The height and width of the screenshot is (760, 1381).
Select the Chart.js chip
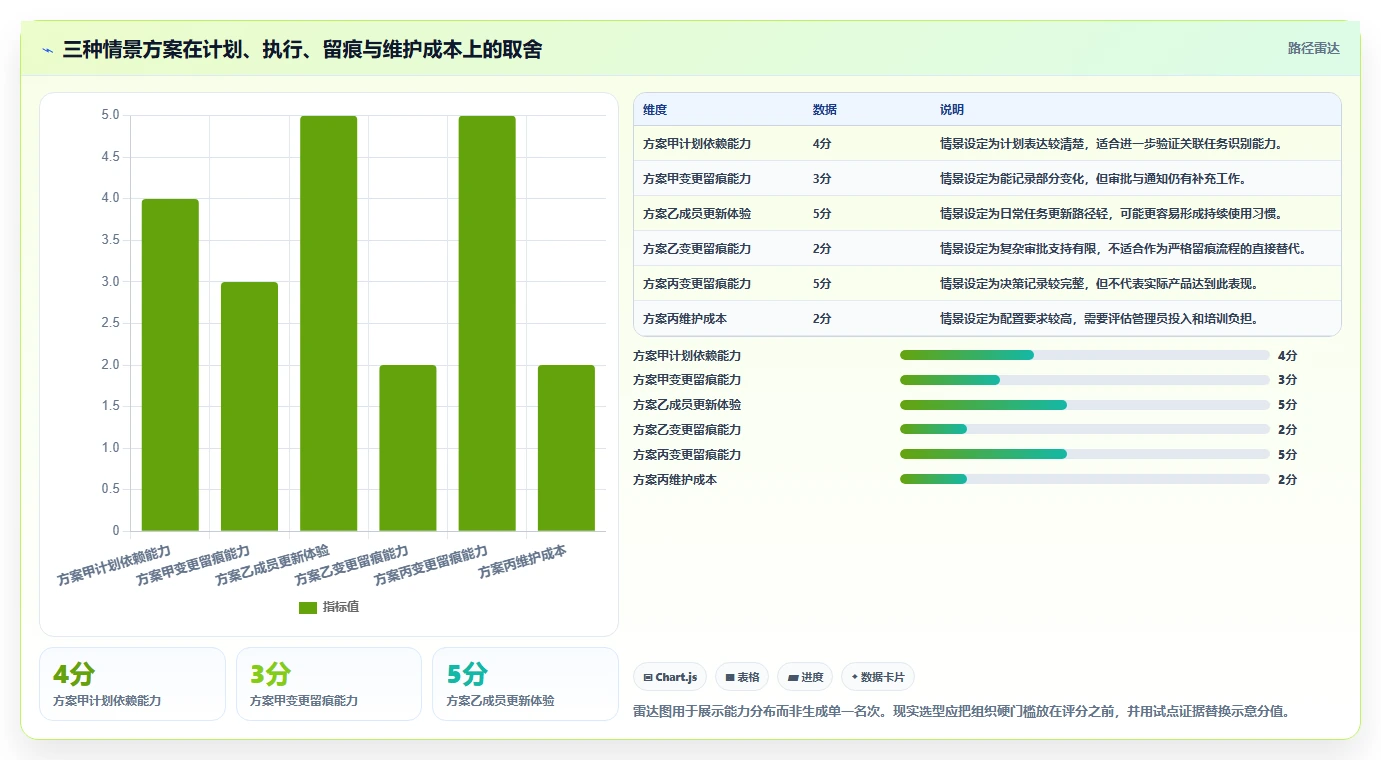pyautogui.click(x=670, y=677)
